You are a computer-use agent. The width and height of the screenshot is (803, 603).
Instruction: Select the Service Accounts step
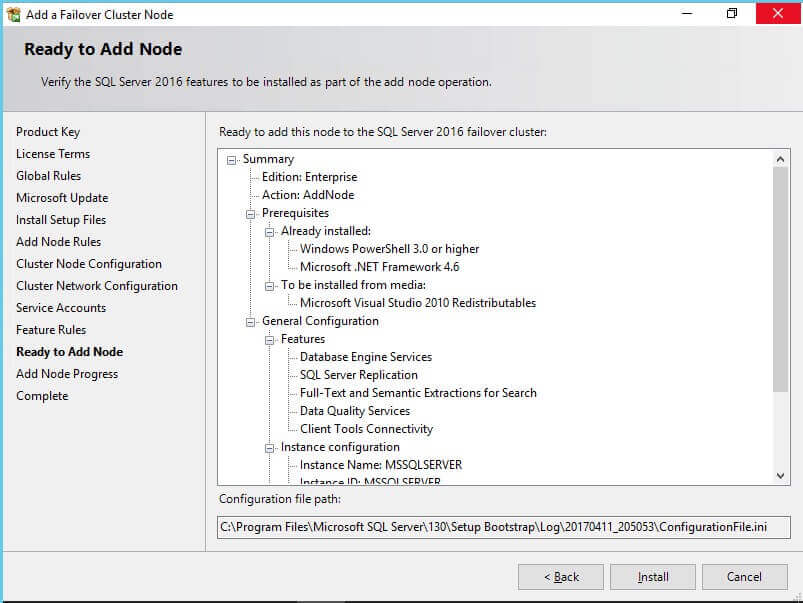(x=61, y=308)
